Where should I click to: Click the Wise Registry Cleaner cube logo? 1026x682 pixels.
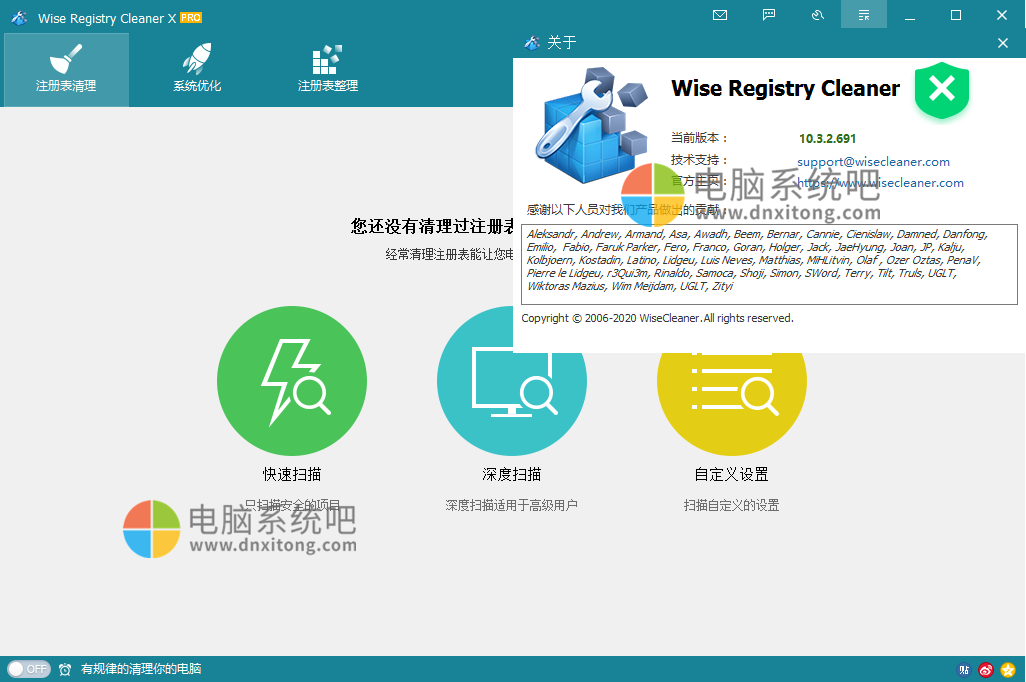pos(592,124)
